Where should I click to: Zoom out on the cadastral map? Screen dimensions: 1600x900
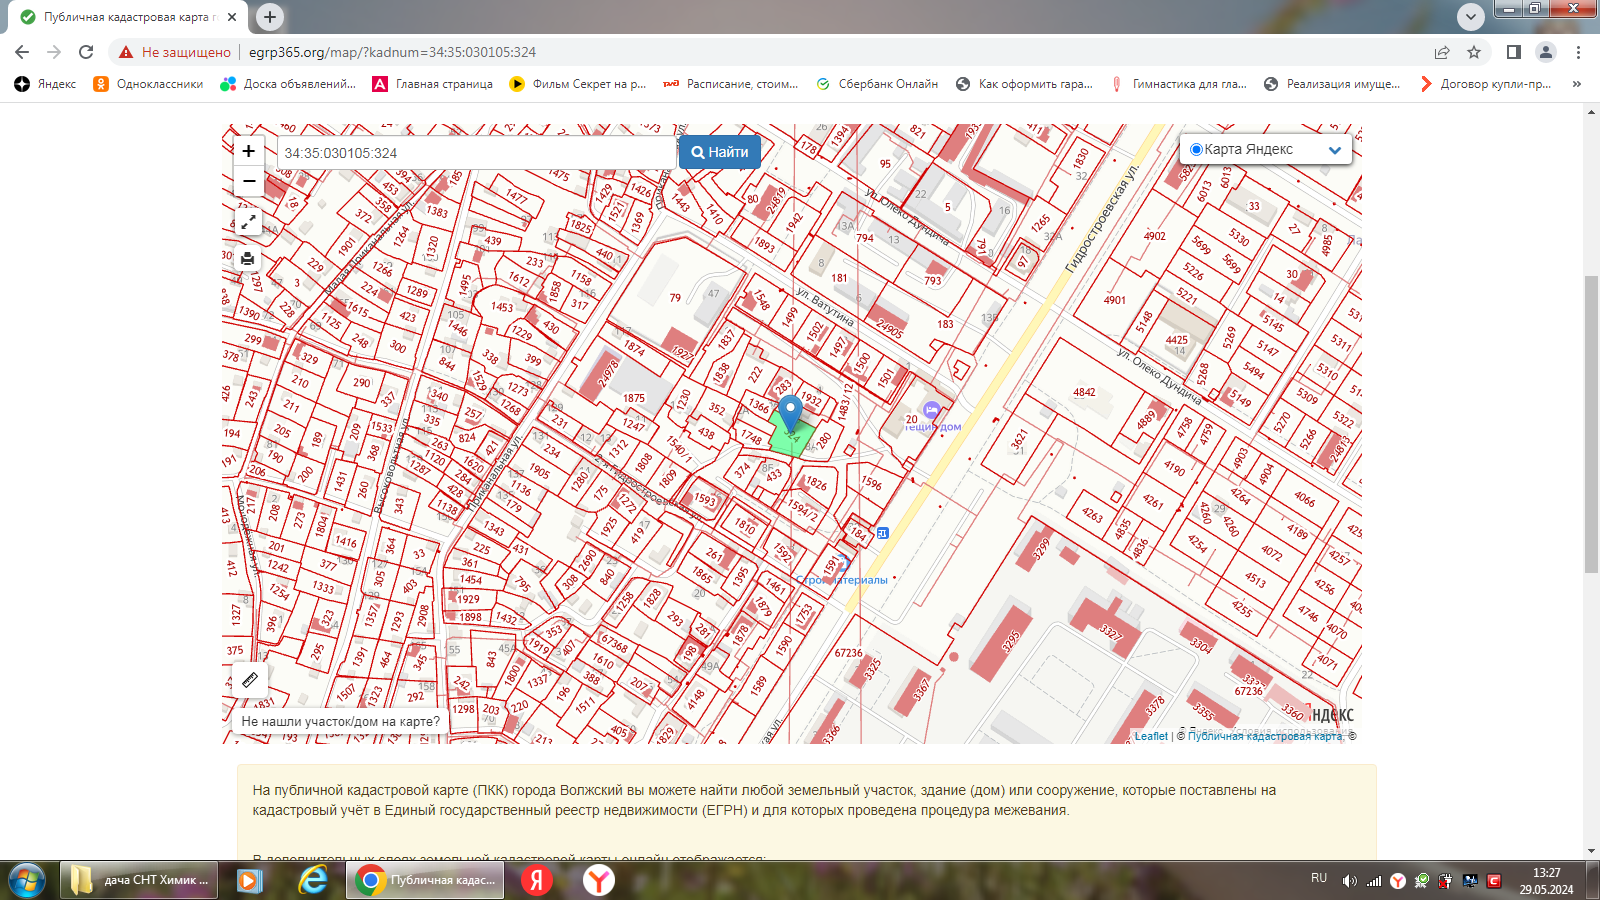248,182
